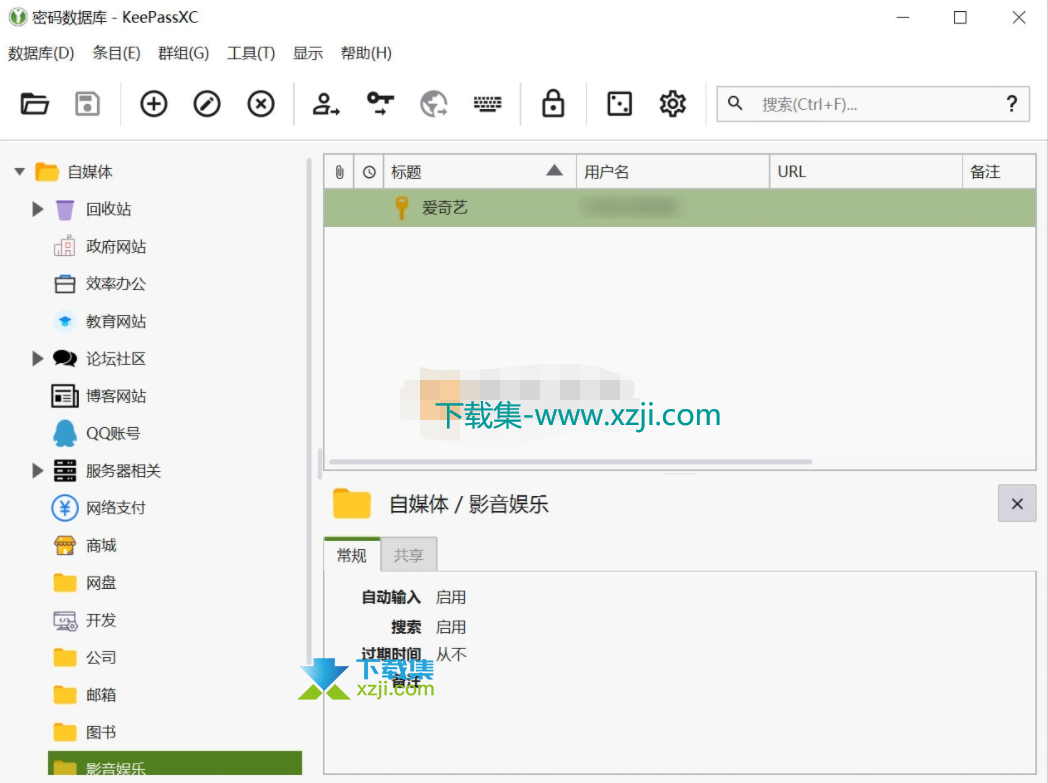Click the KeePassXC title bar logo

(x=17, y=17)
